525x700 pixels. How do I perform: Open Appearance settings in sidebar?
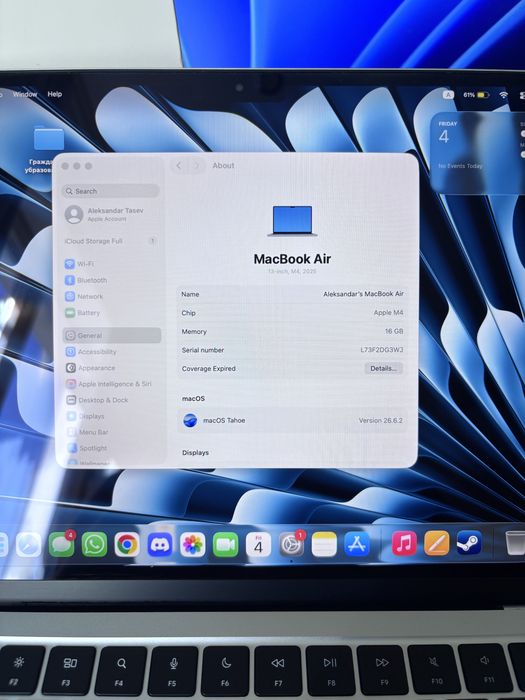[x=112, y=368]
